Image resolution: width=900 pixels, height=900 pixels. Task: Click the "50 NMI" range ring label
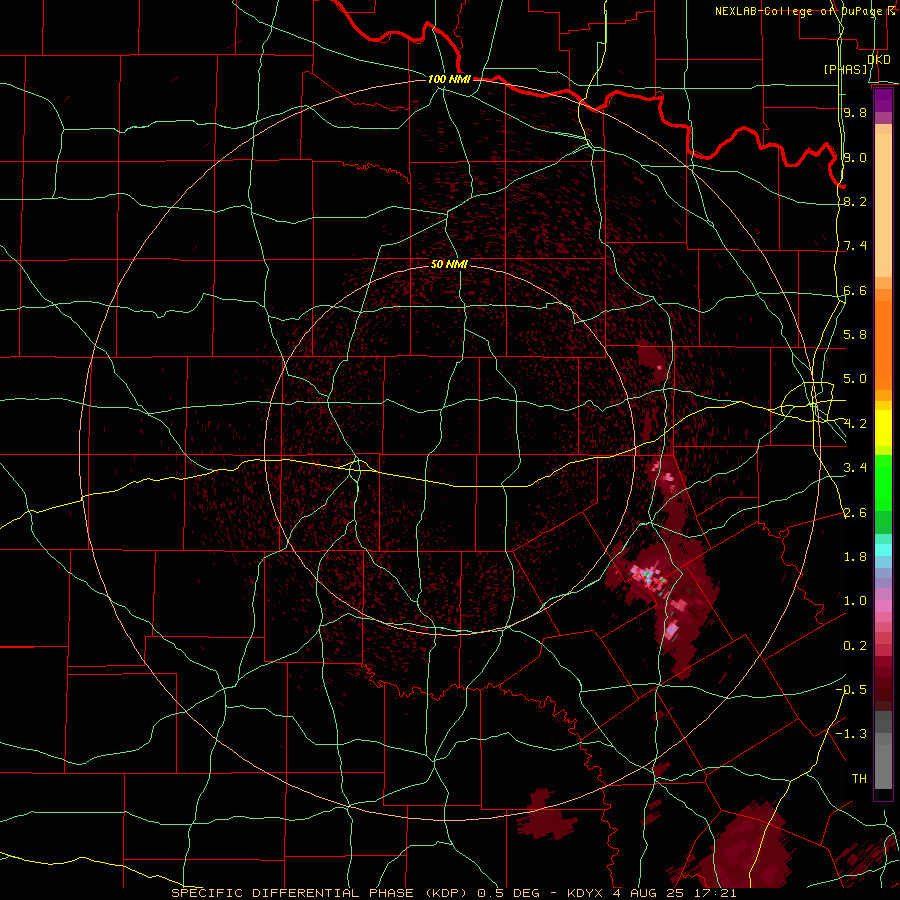point(449,265)
